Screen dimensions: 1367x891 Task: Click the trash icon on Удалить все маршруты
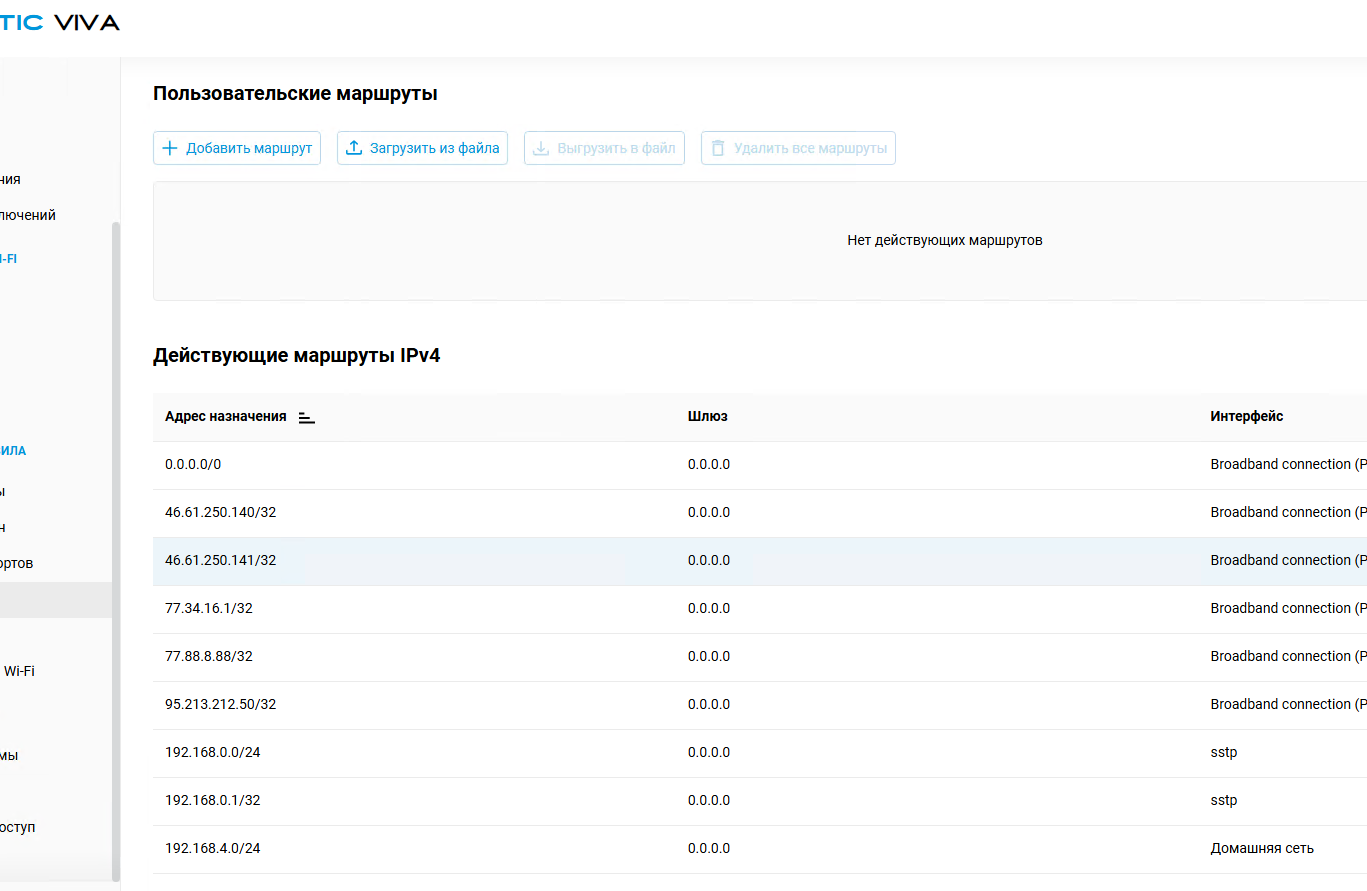(x=717, y=148)
